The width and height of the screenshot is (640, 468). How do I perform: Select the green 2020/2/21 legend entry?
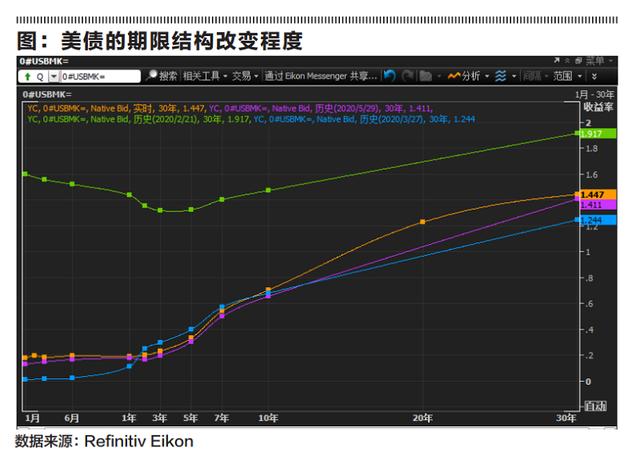tap(138, 120)
